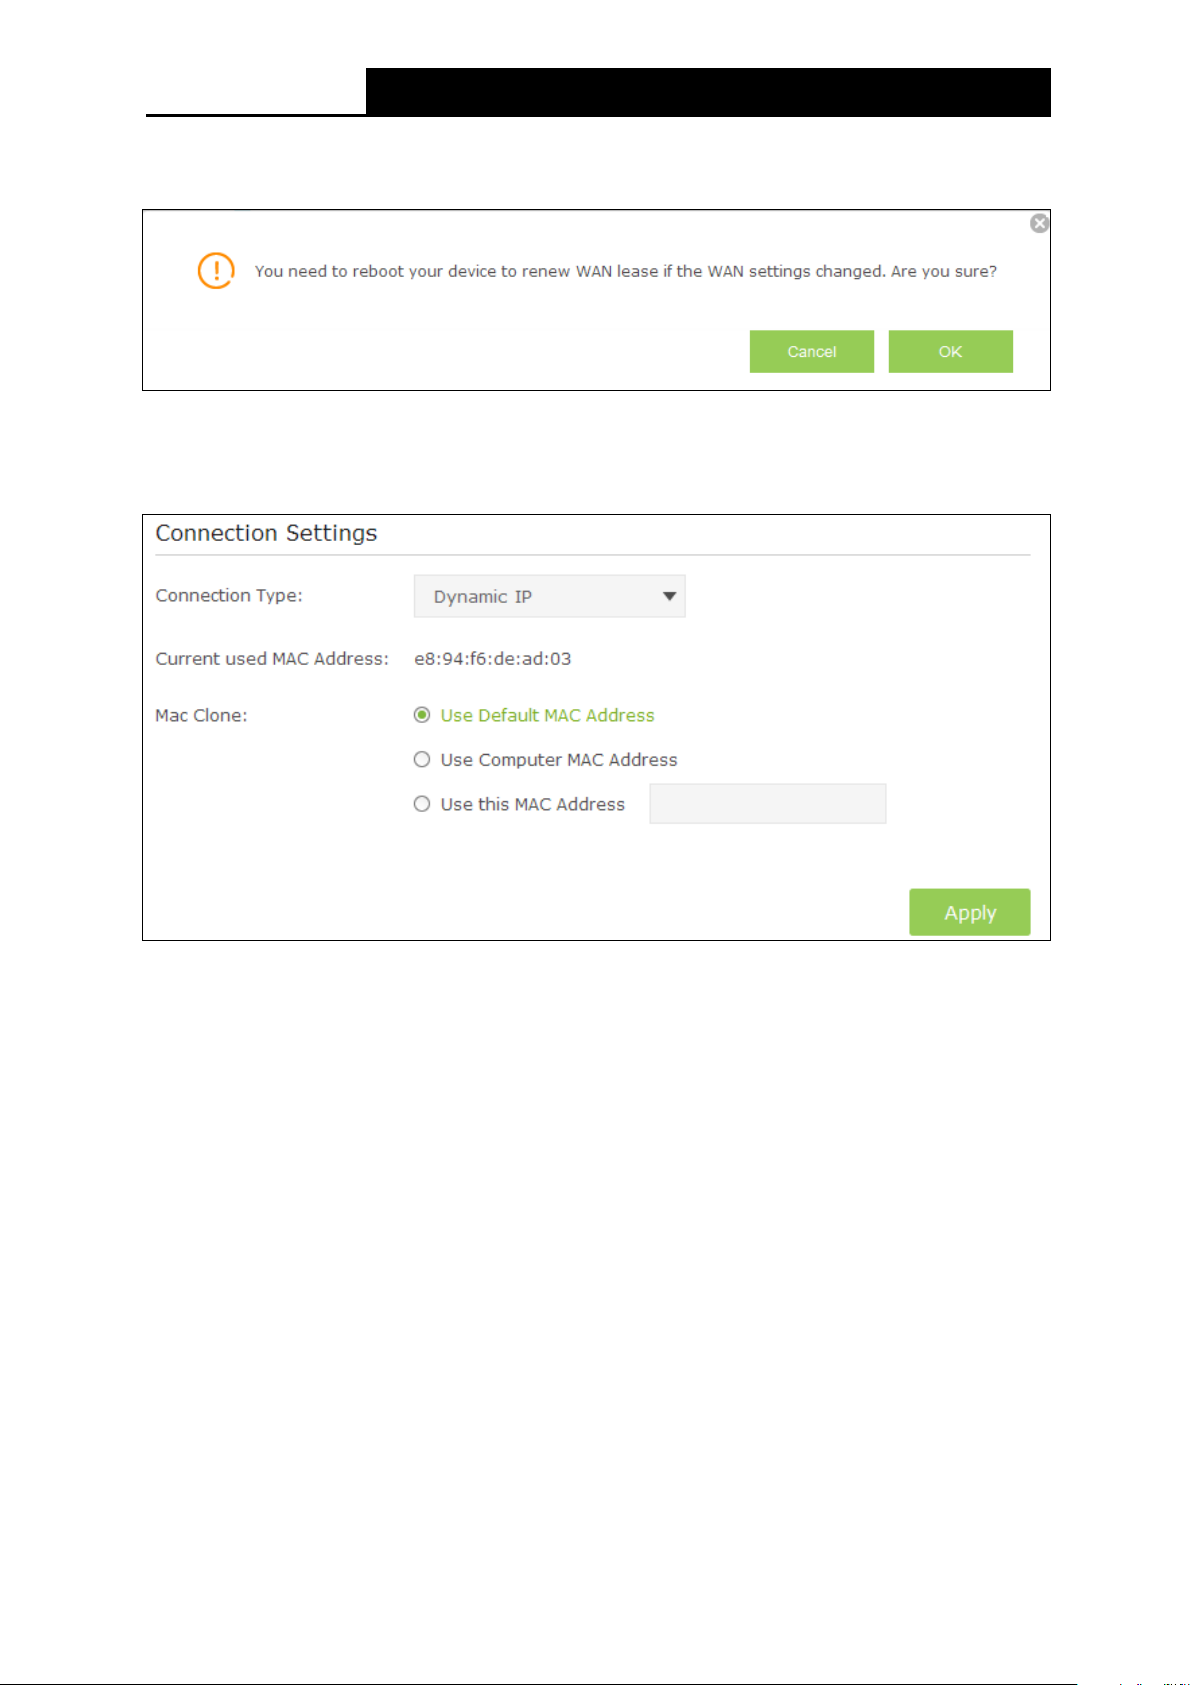Click the reboot warning message text

click(625, 271)
